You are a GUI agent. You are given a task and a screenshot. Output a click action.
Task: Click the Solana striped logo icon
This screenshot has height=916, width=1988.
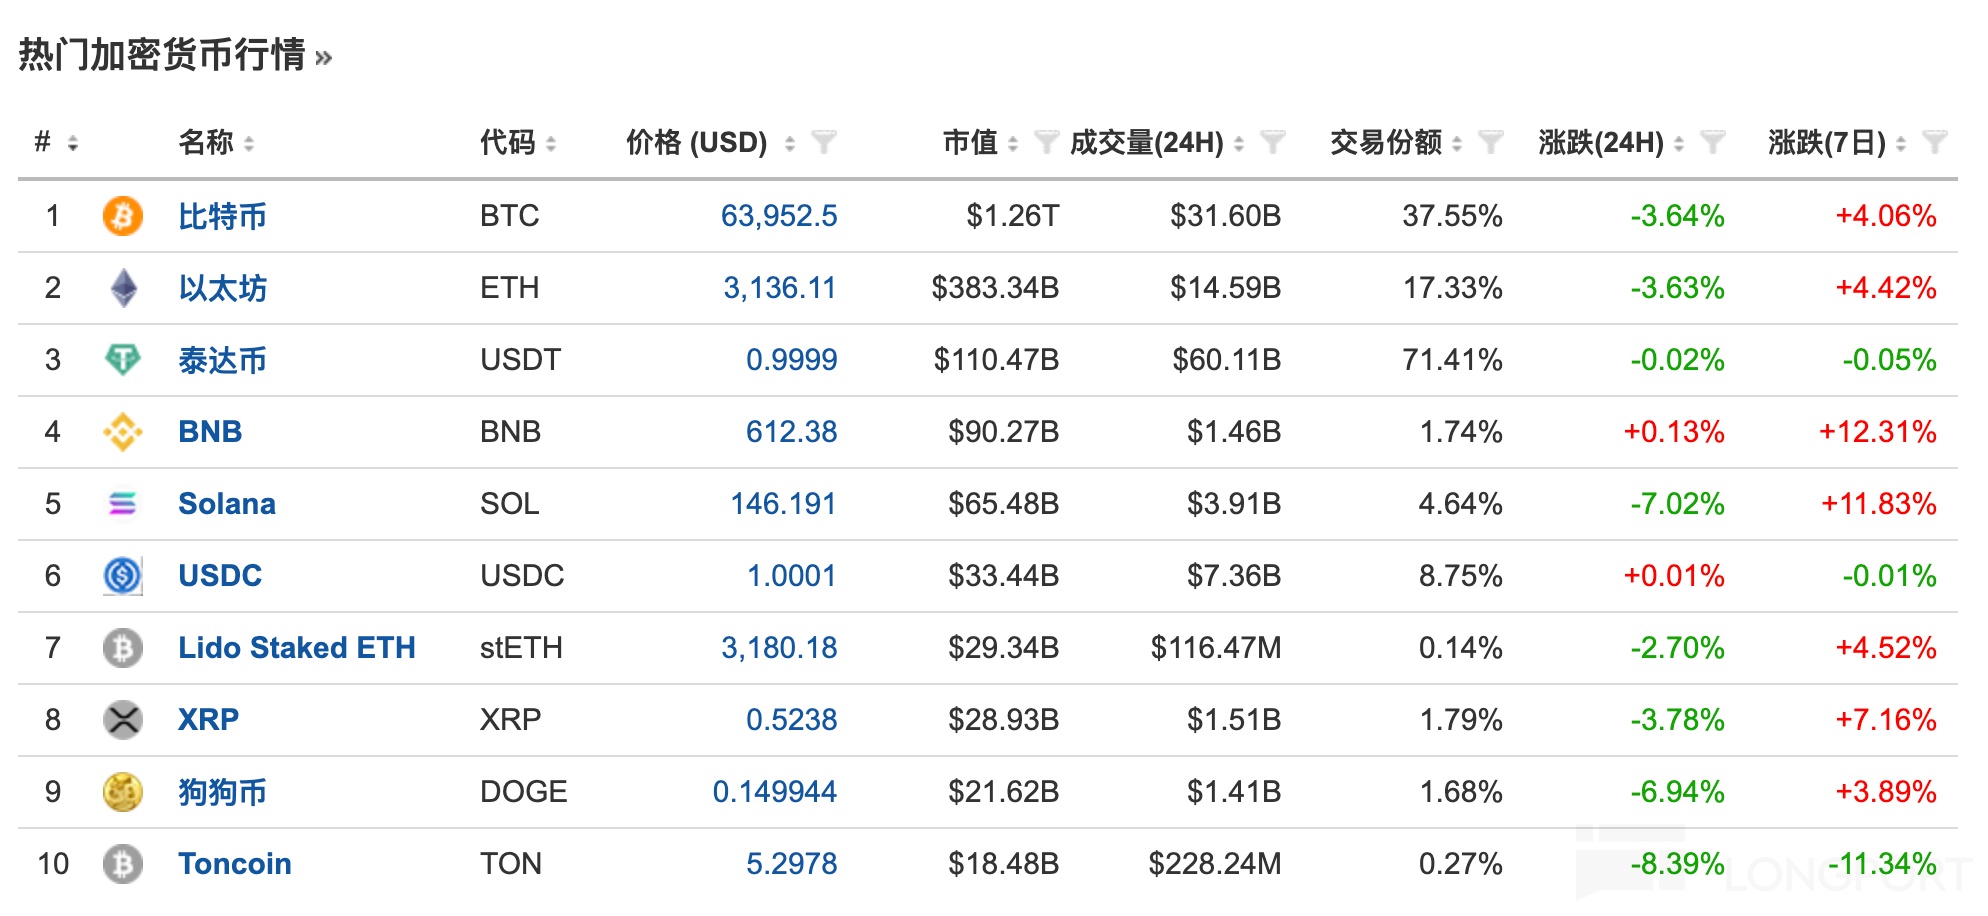click(x=123, y=504)
